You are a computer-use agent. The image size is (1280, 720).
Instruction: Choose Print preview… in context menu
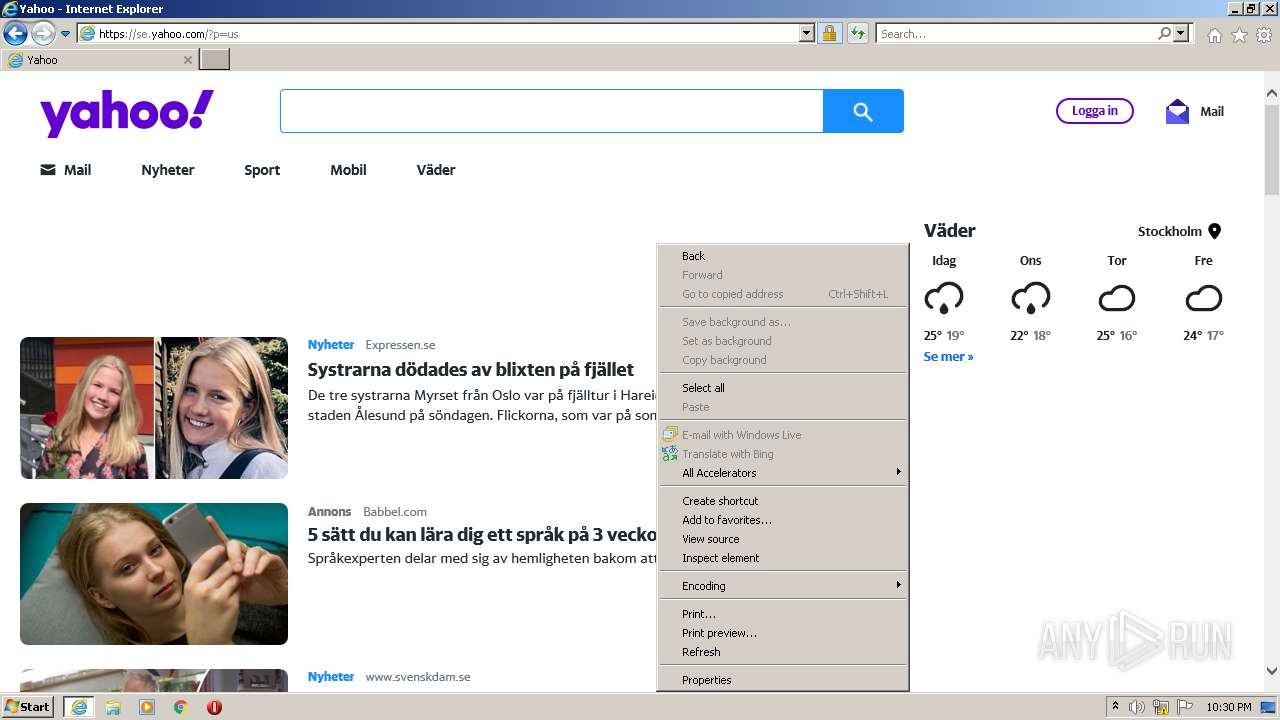point(783,633)
